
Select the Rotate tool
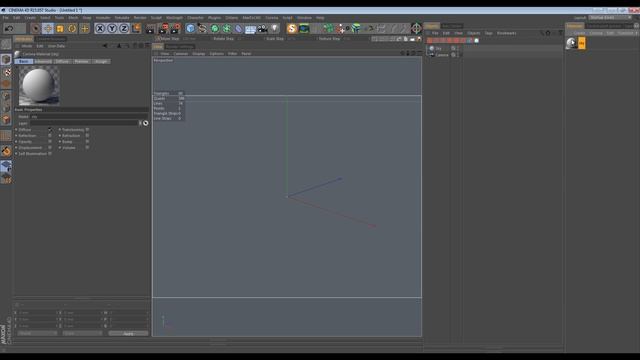coord(72,28)
